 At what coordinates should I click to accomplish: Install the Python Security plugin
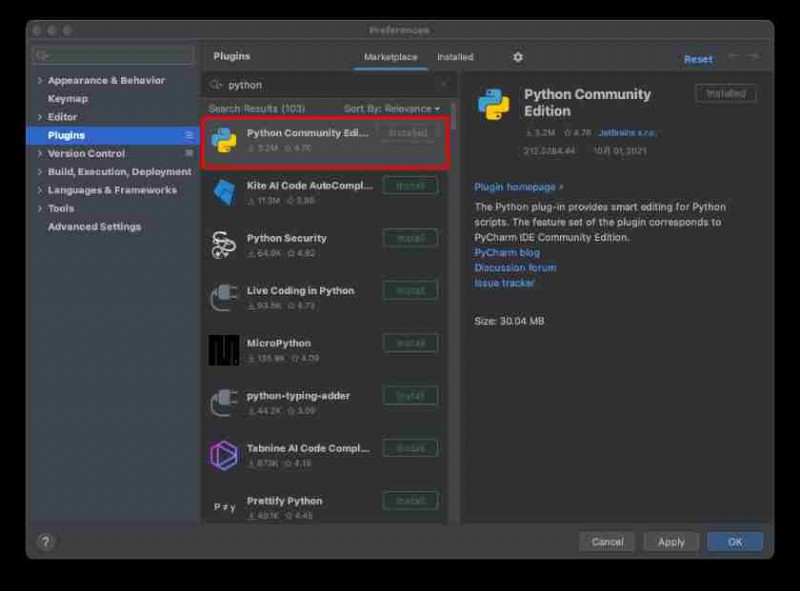410,238
